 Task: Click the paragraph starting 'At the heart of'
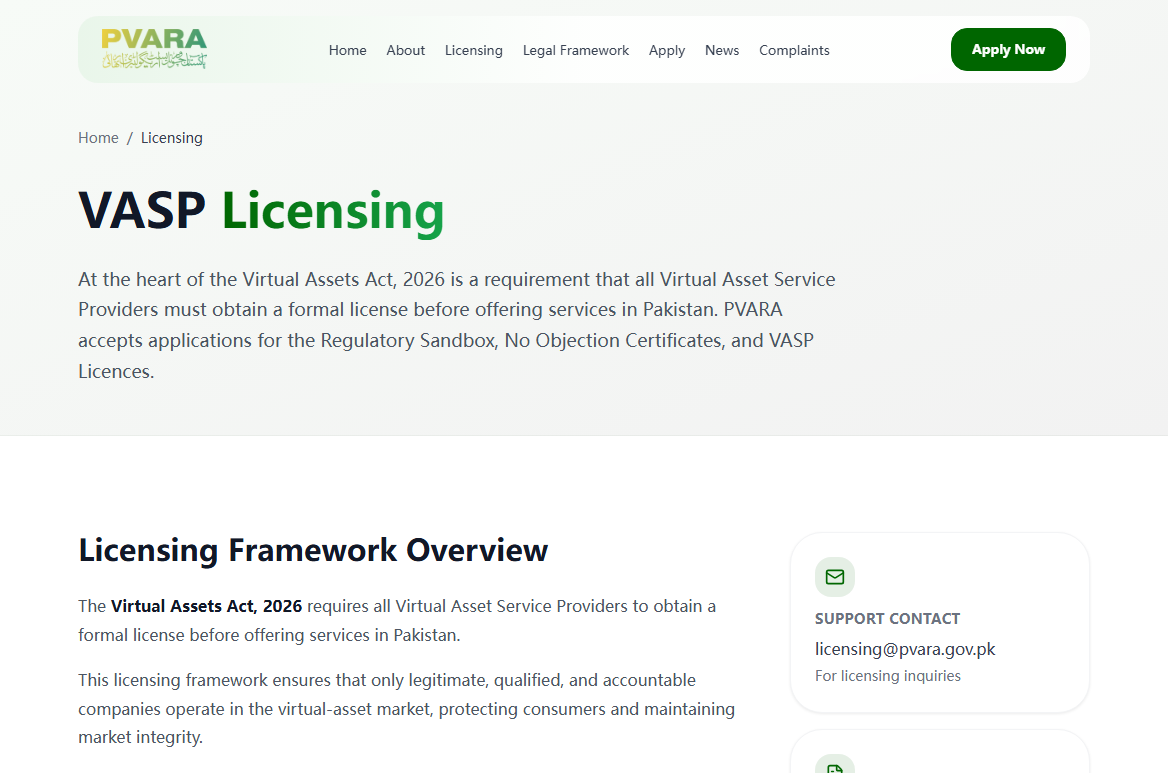(457, 325)
